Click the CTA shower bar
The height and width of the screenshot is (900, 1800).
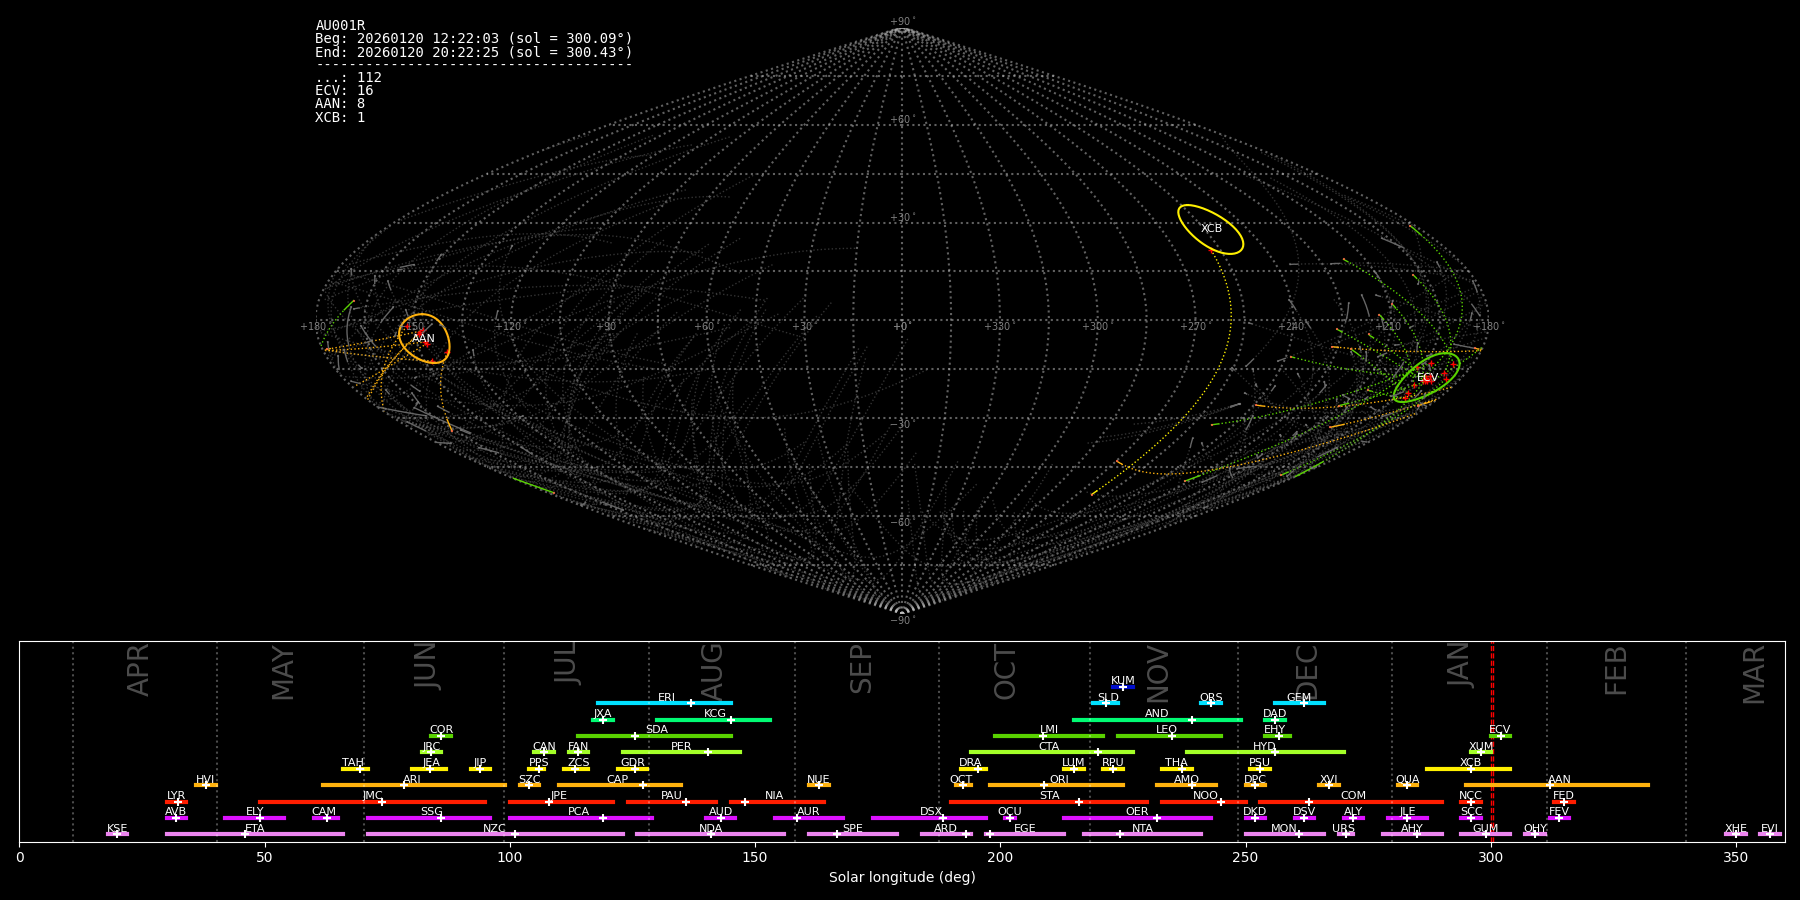tap(1052, 752)
